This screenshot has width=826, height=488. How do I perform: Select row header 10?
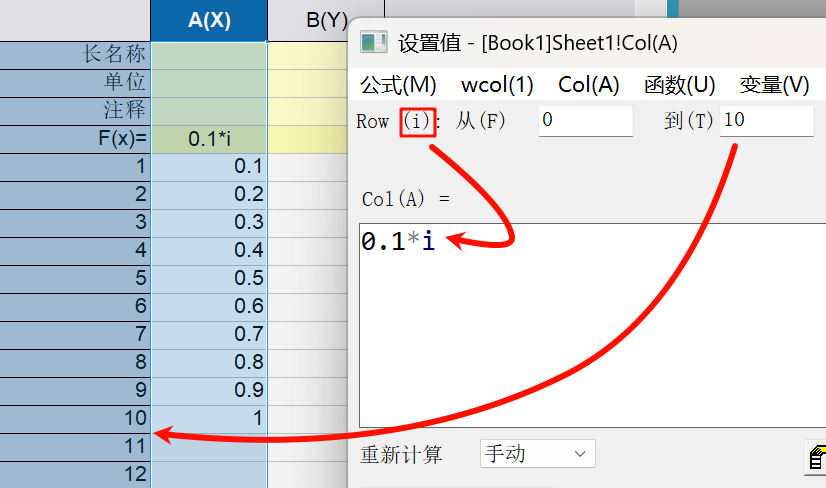(75, 418)
